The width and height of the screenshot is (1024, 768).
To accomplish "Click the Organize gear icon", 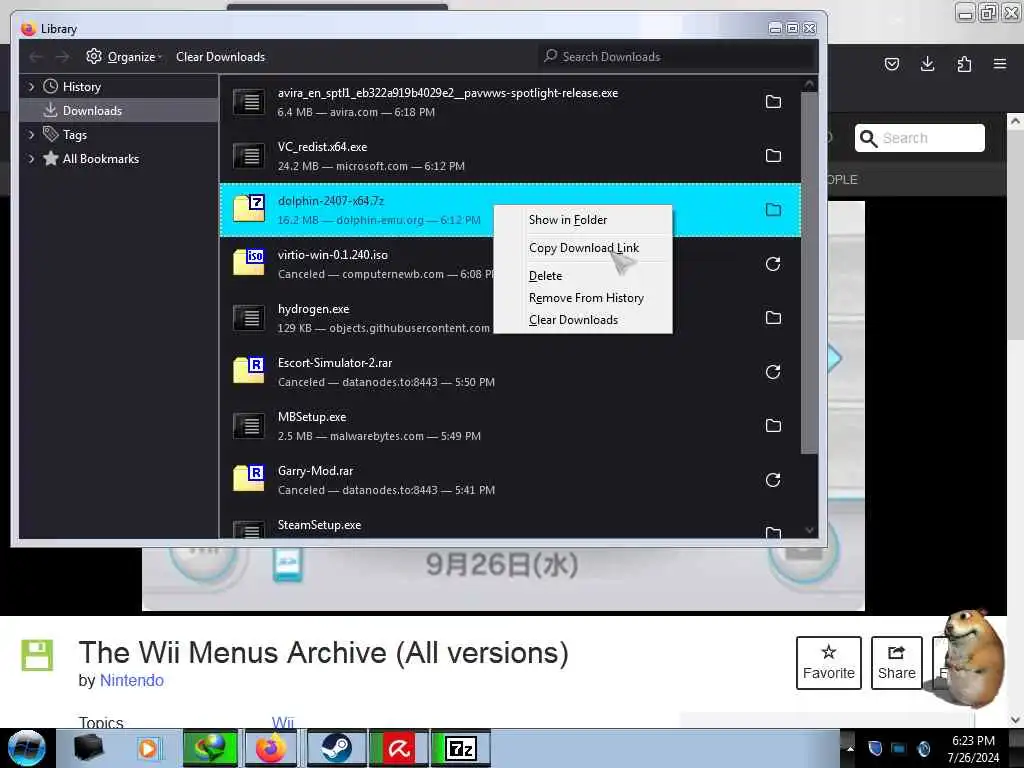I will [94, 56].
